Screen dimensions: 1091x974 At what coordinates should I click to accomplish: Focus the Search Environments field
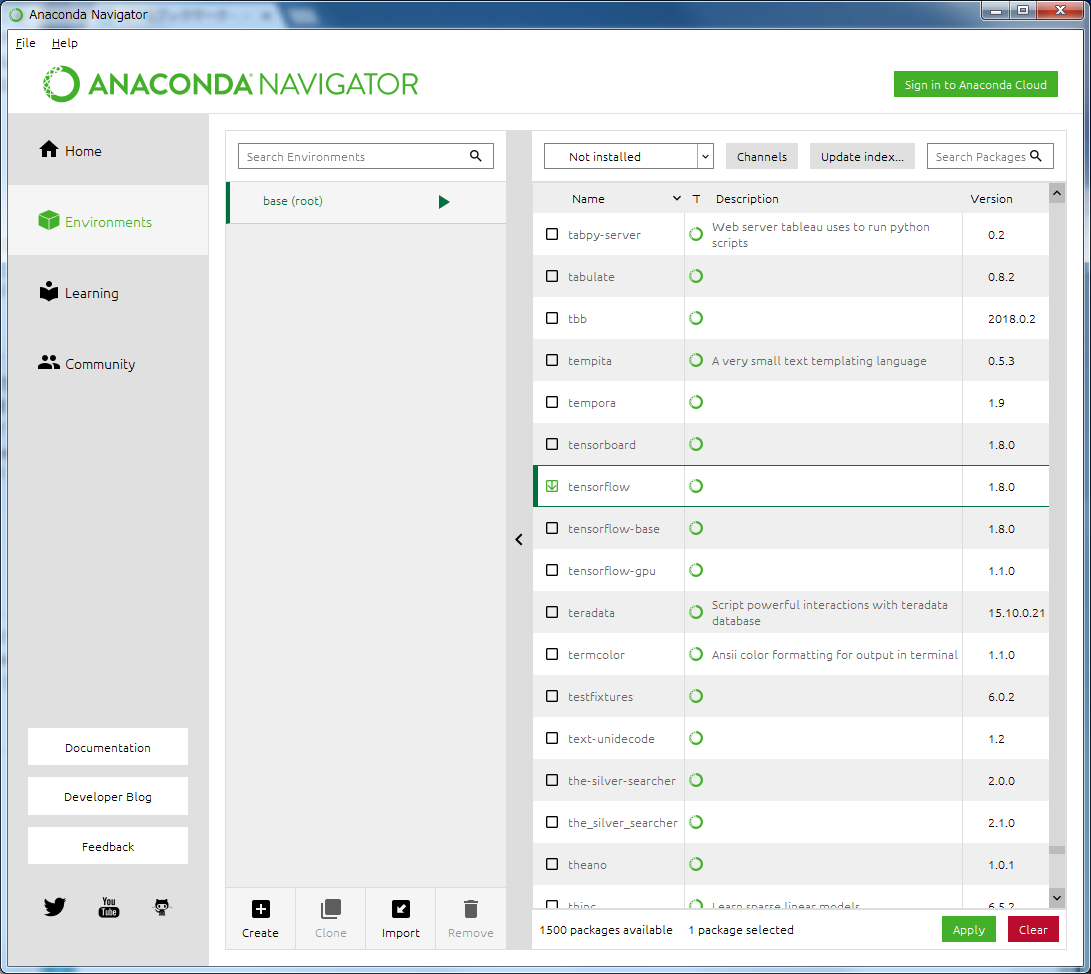pos(365,156)
